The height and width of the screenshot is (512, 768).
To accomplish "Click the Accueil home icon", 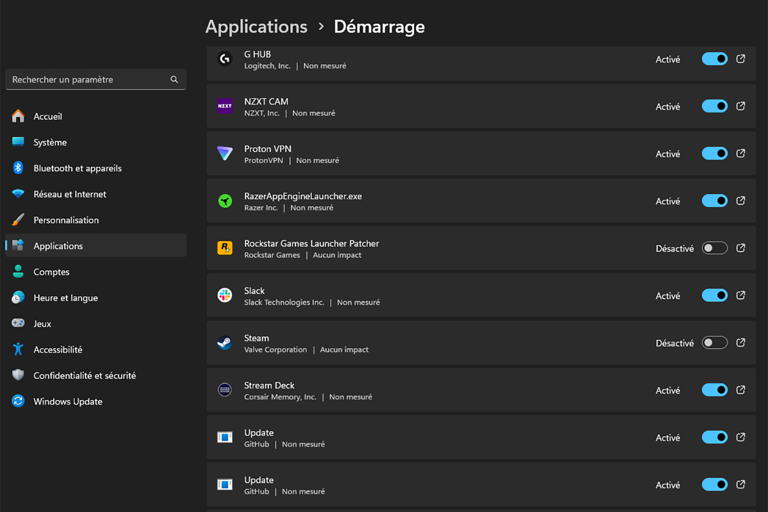I will (x=18, y=116).
